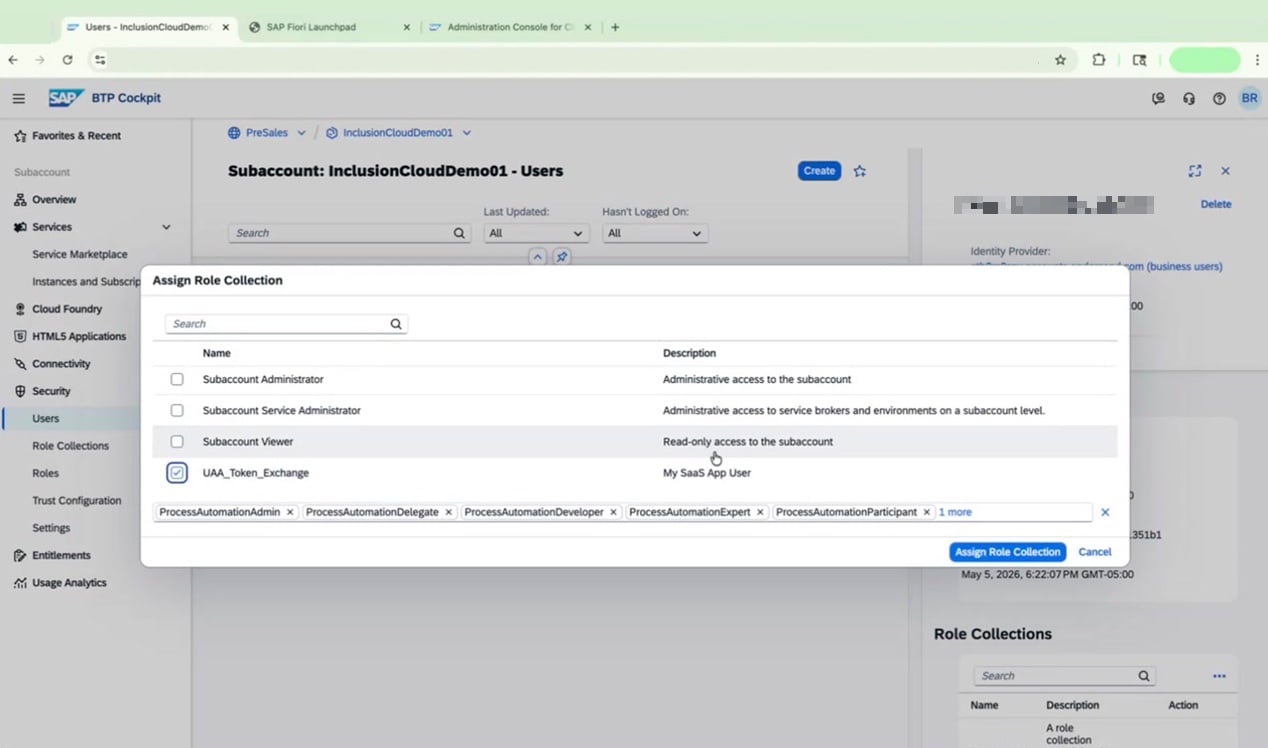This screenshot has width=1268, height=748.
Task: Reload the browser page
Action: tap(67, 60)
